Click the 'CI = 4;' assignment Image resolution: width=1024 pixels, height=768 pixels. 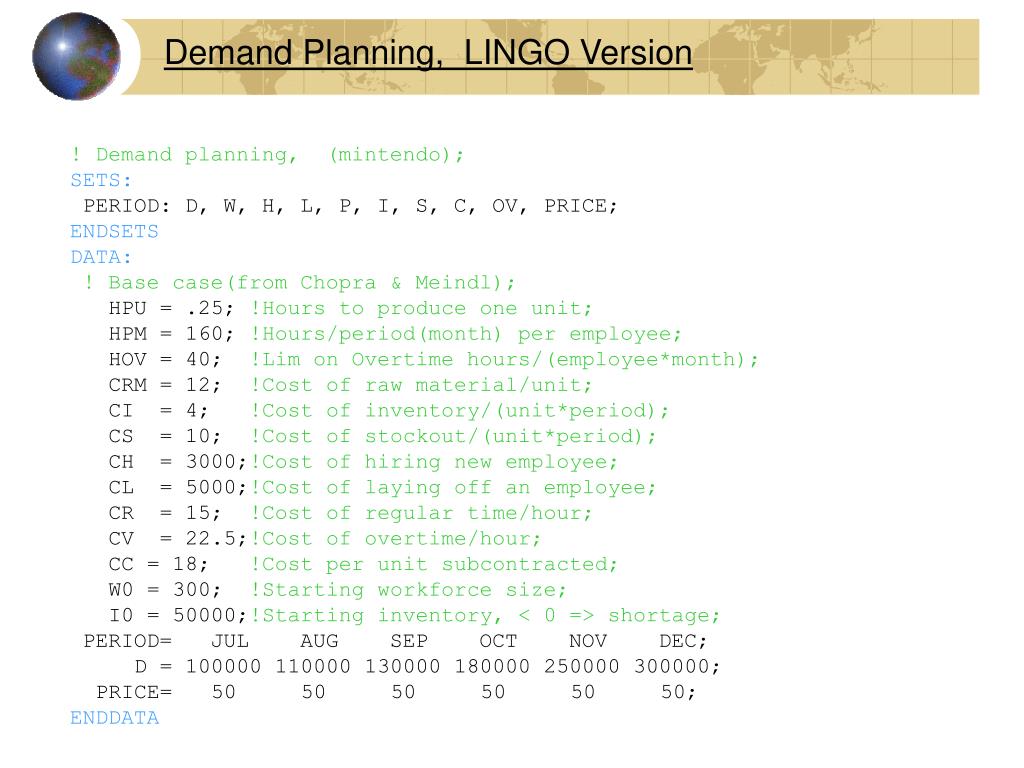coord(159,411)
